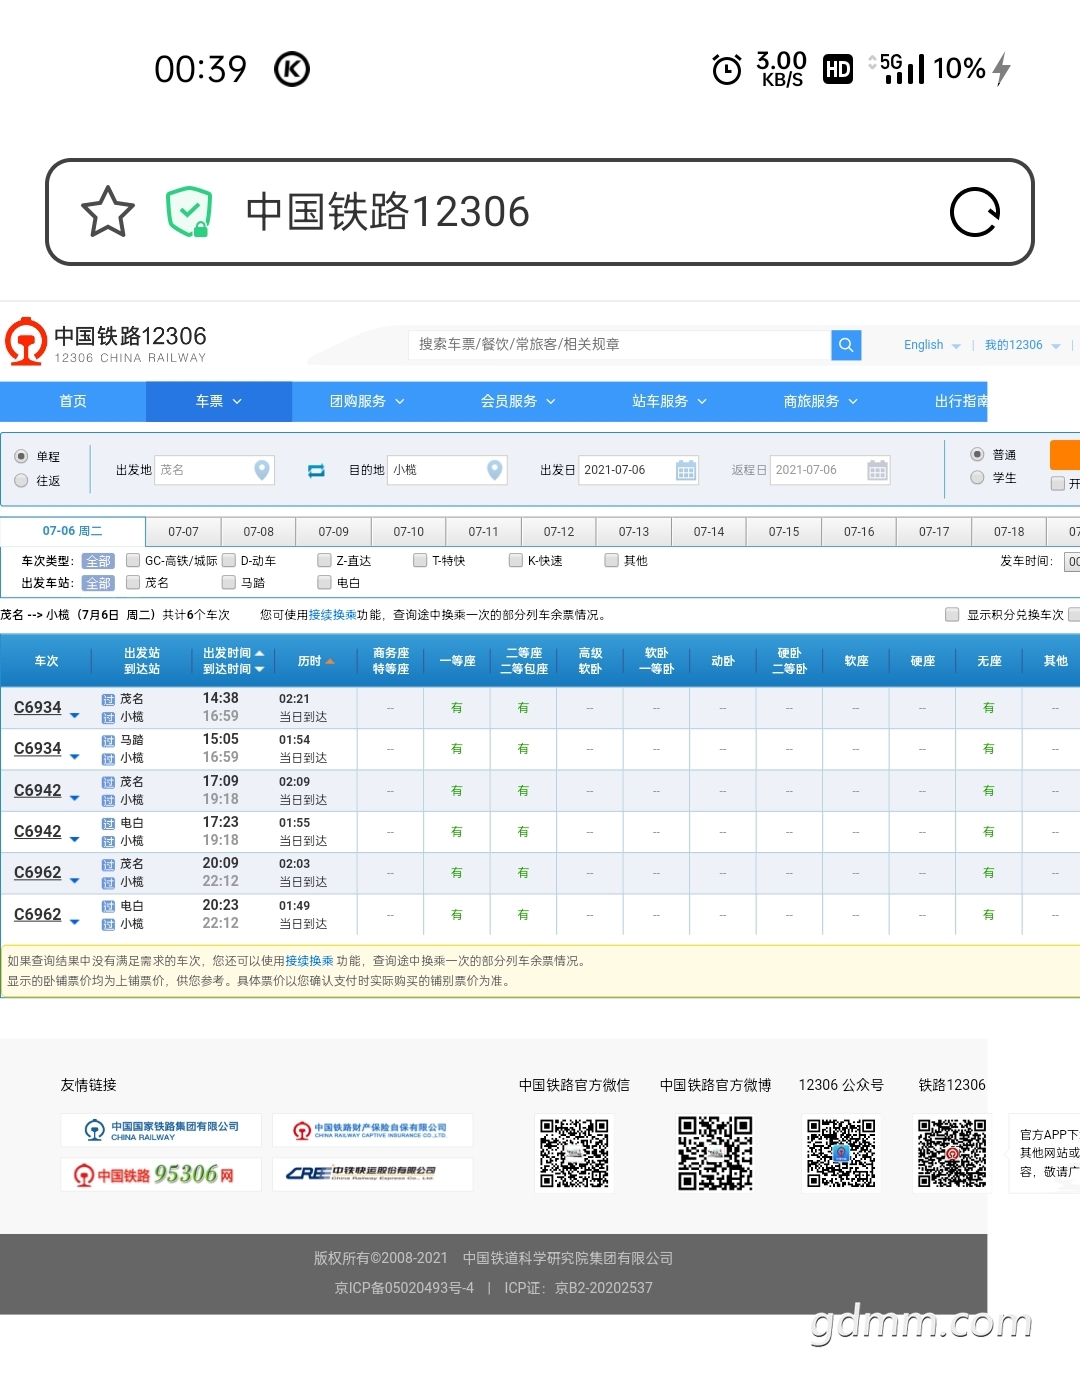Tap the alarm clock status icon
This screenshot has width=1080, height=1386.
pos(727,69)
